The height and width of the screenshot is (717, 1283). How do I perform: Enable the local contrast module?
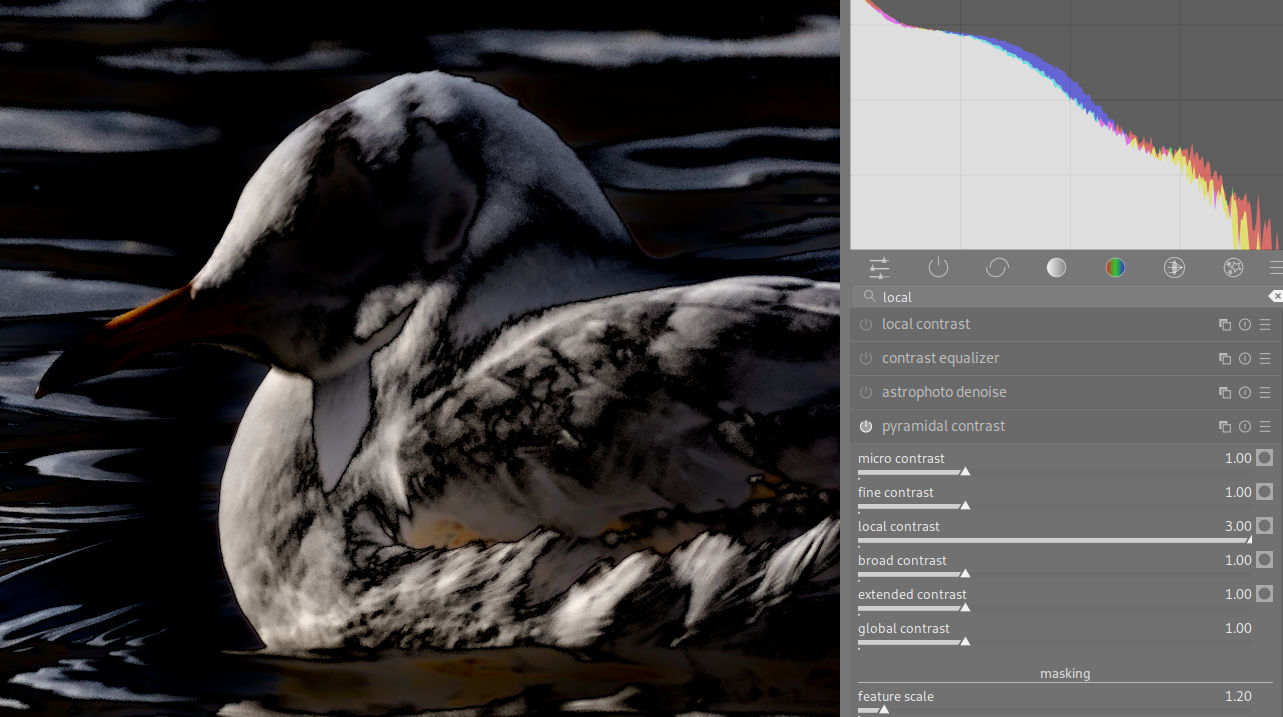pos(866,325)
